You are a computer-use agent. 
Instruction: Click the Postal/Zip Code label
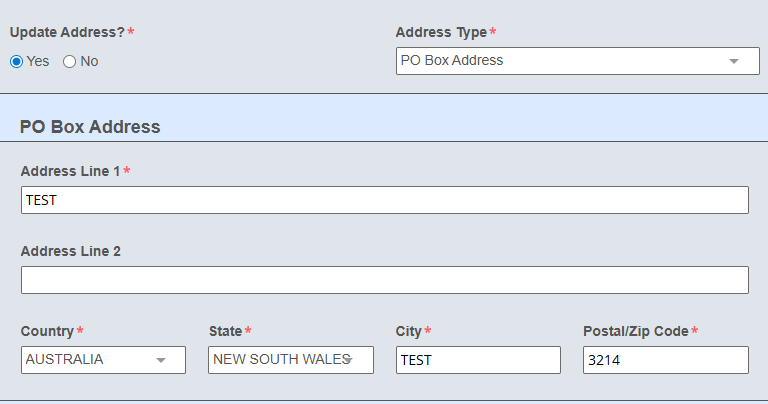636,332
